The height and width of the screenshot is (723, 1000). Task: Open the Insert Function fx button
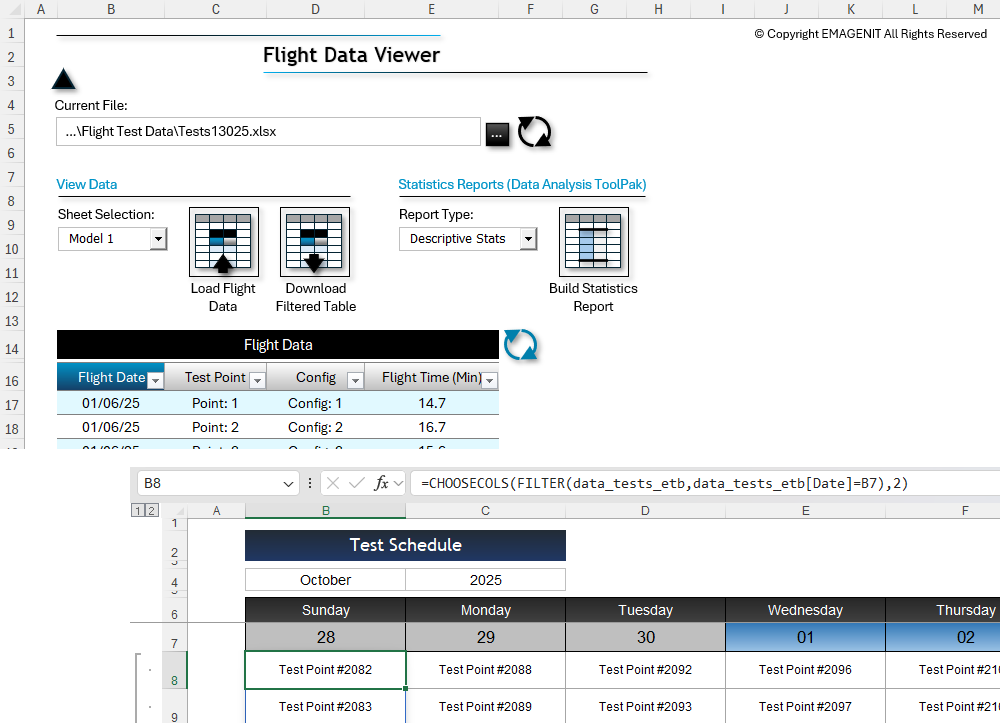381,483
